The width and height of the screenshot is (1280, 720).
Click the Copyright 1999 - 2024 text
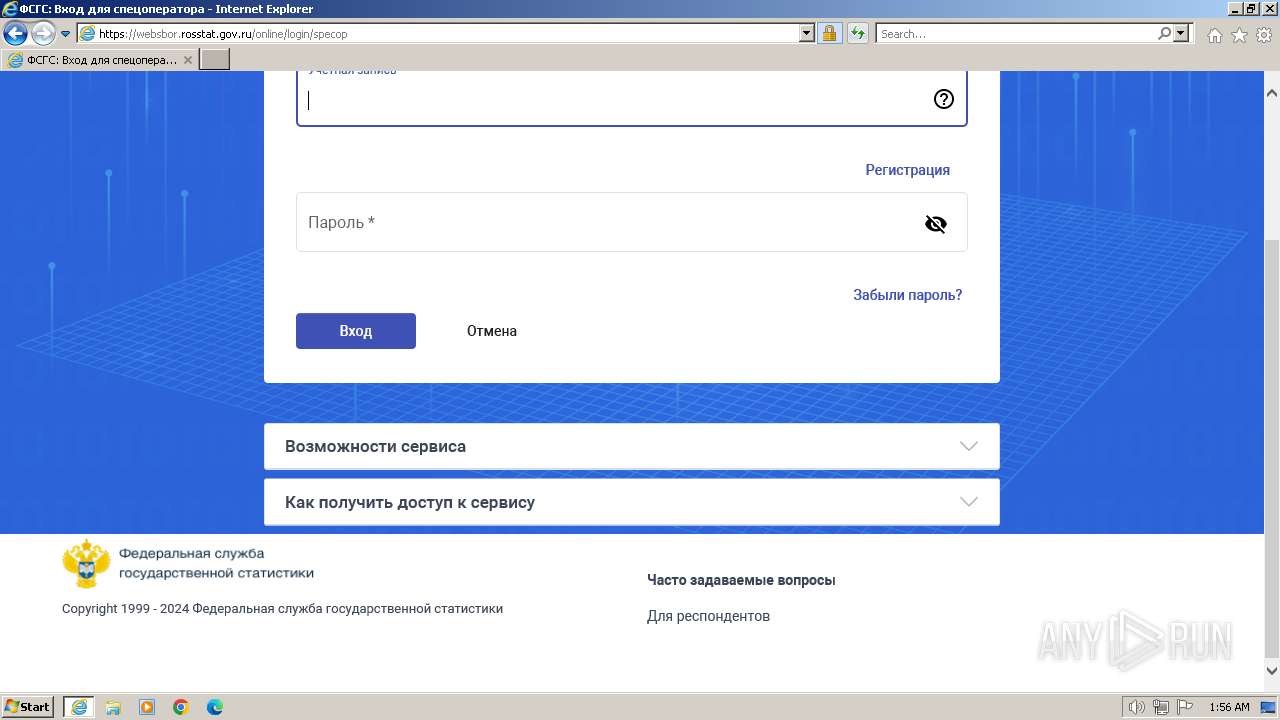tap(282, 608)
